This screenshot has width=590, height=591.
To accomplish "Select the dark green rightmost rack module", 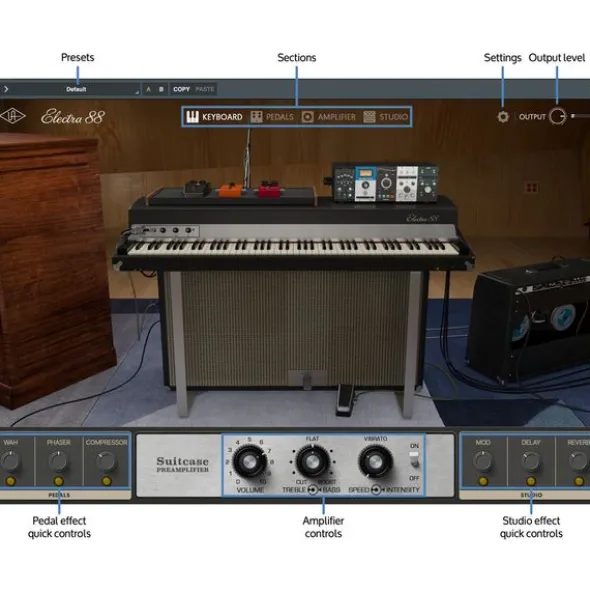I will coord(428,184).
